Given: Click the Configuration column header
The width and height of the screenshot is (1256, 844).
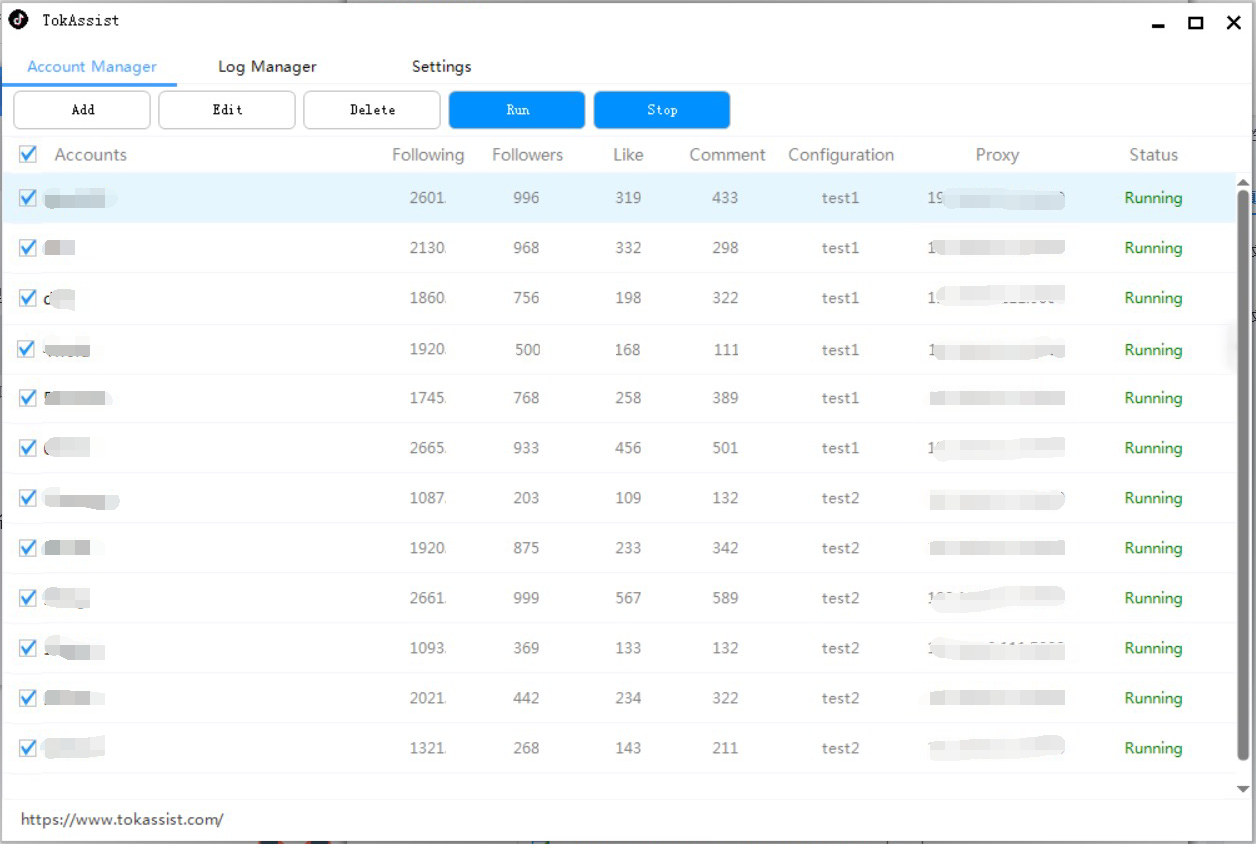Looking at the screenshot, I should (841, 155).
